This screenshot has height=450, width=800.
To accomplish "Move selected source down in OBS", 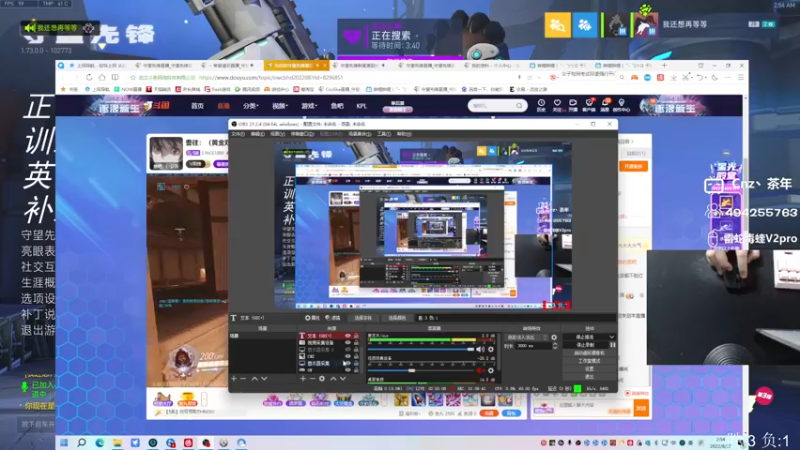I will pyautogui.click(x=343, y=379).
